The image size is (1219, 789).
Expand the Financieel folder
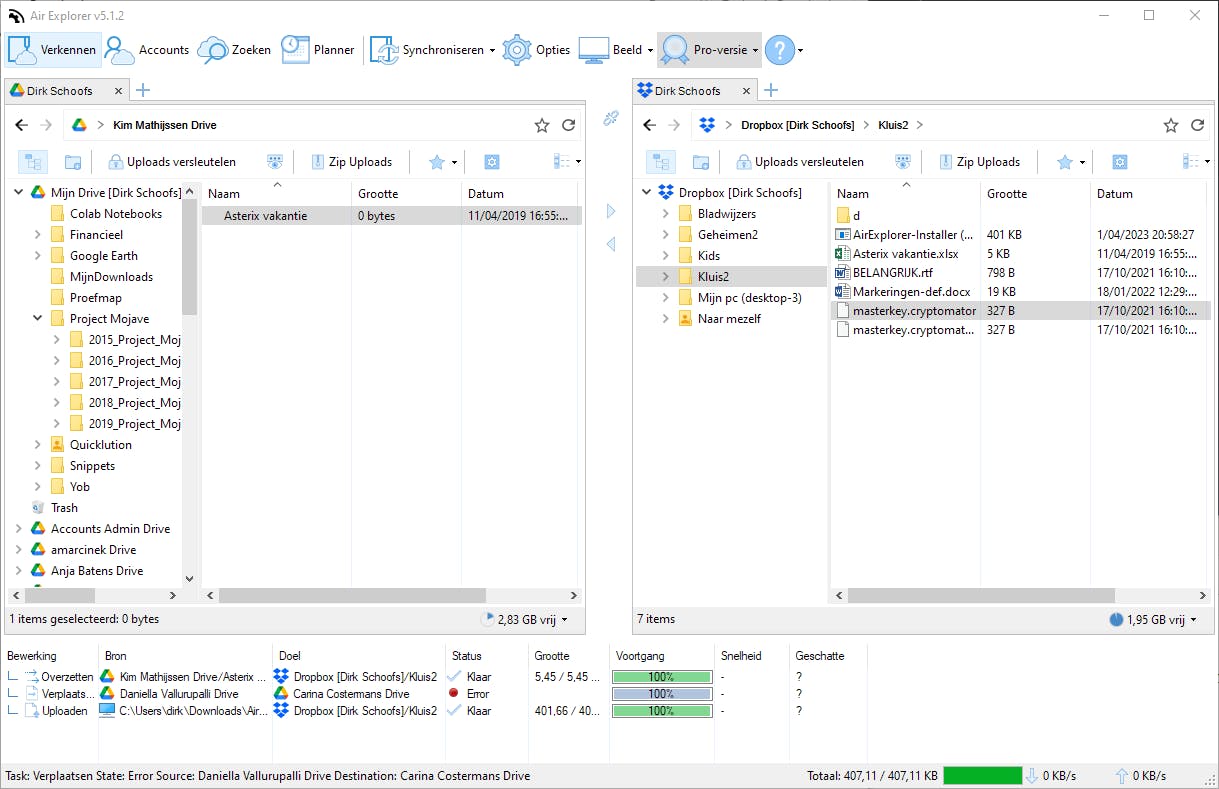point(37,234)
